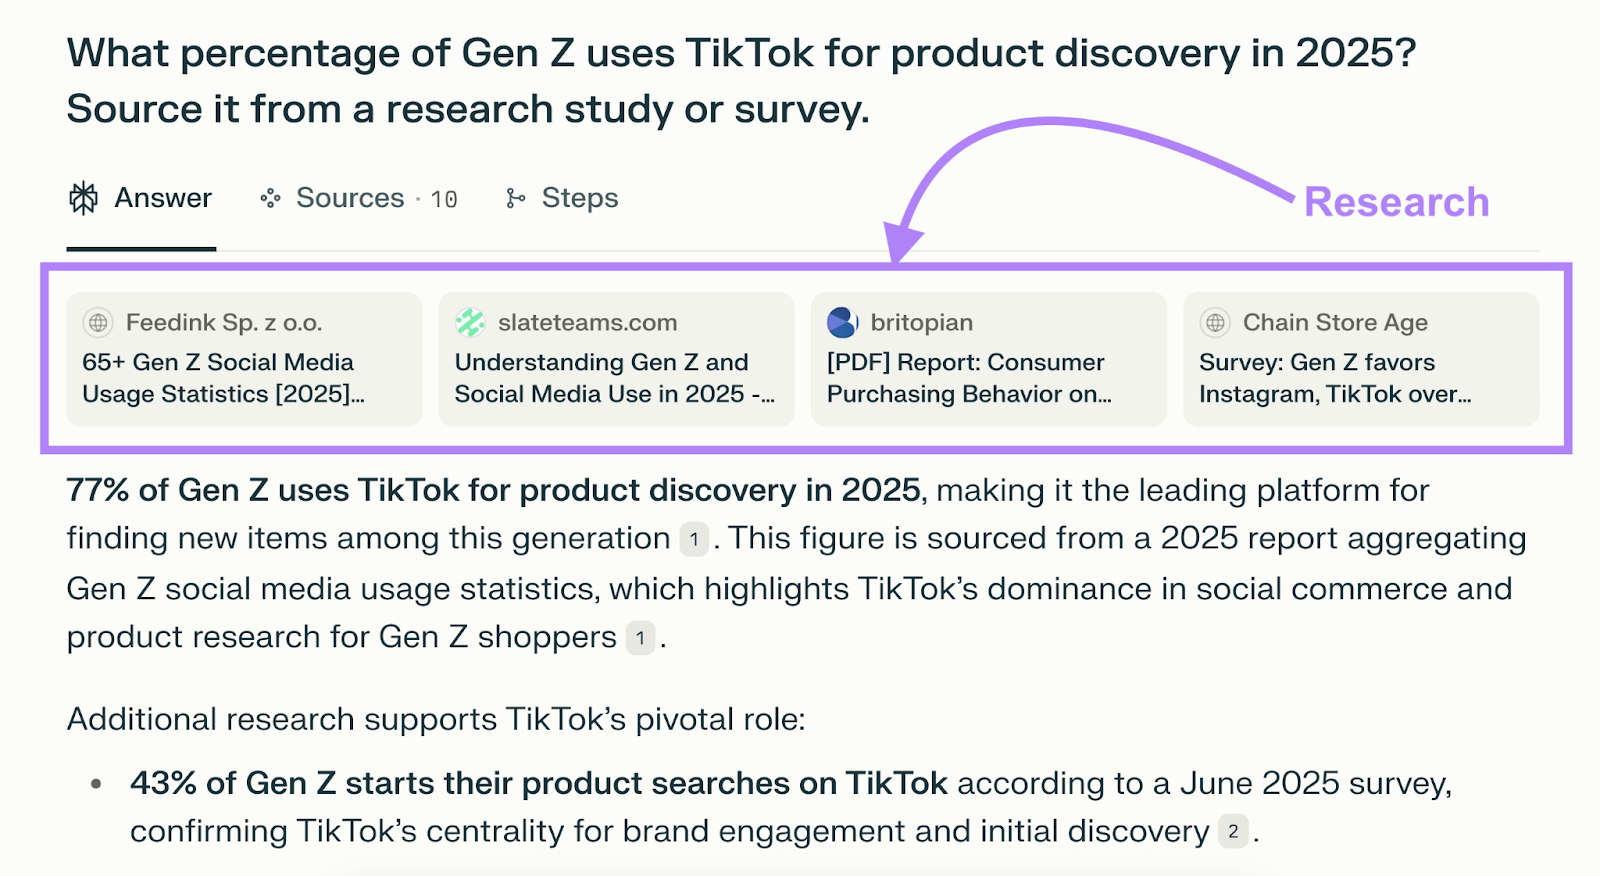1600x876 pixels.
Task: Open the Steps tab
Action: (x=579, y=198)
